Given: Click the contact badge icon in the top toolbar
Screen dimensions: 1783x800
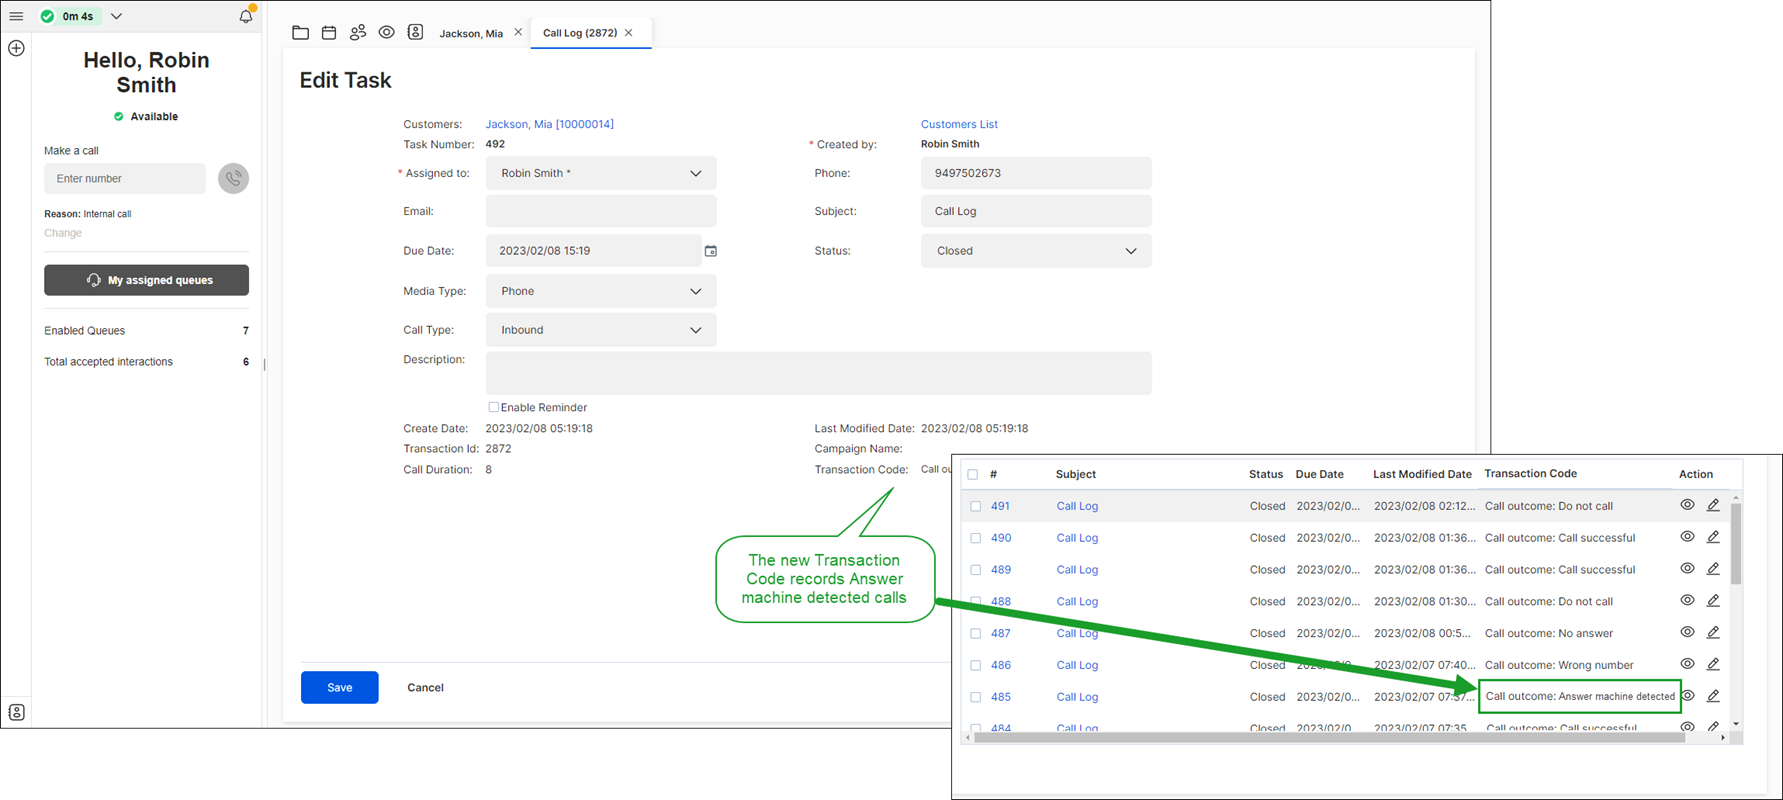Looking at the screenshot, I should point(415,33).
